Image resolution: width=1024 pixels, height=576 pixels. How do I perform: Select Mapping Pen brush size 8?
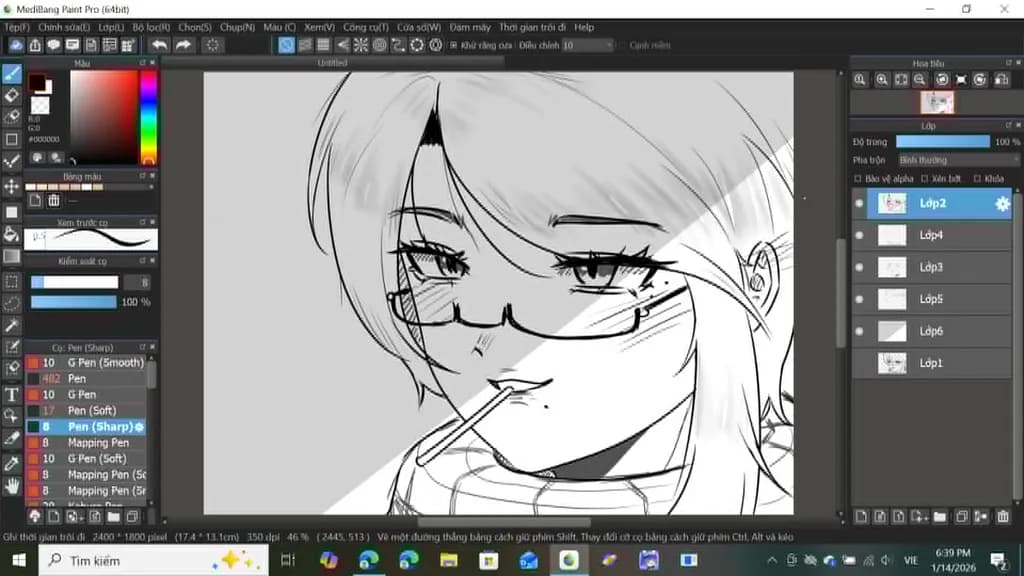pos(86,443)
